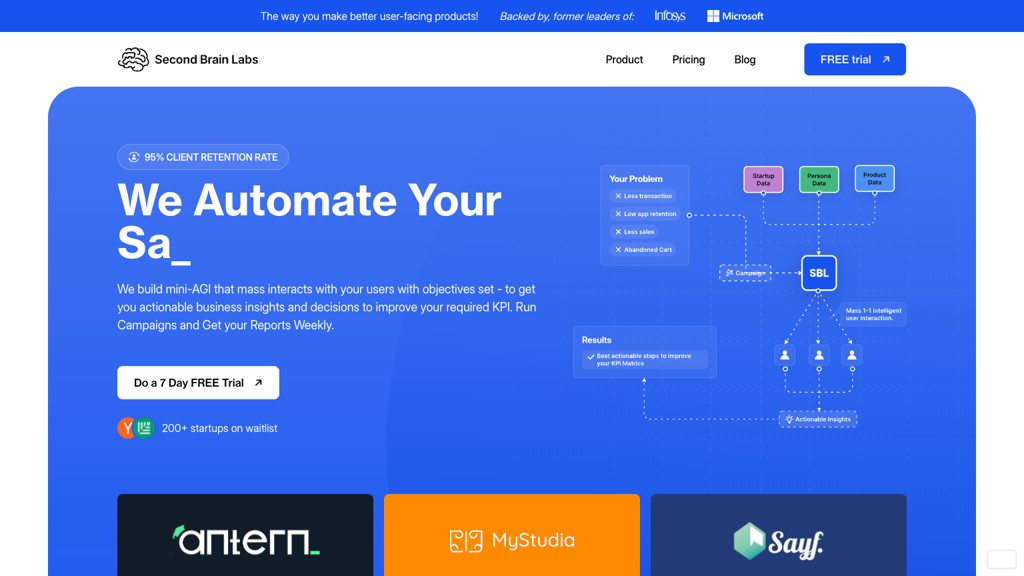This screenshot has height=576, width=1024.
Task: Click the Infosys logo in top banner
Action: coord(670,16)
